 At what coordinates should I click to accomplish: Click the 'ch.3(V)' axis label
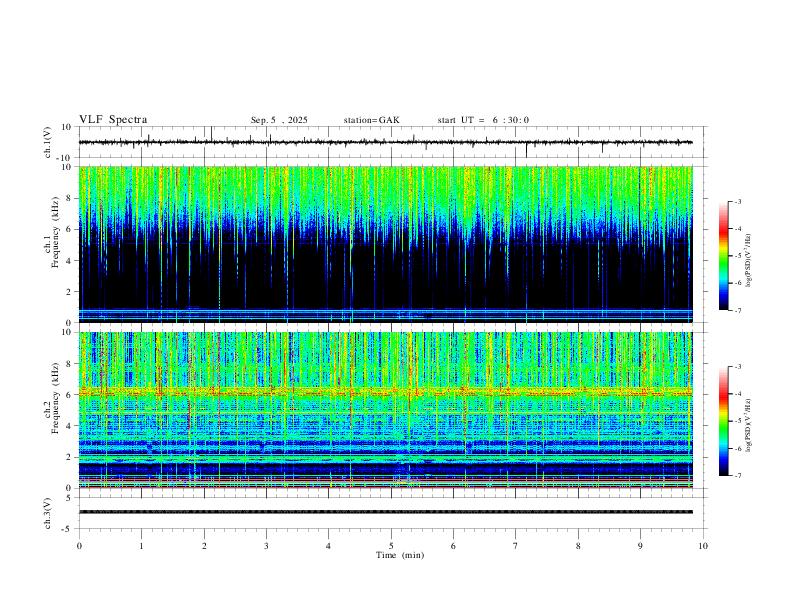point(49,513)
